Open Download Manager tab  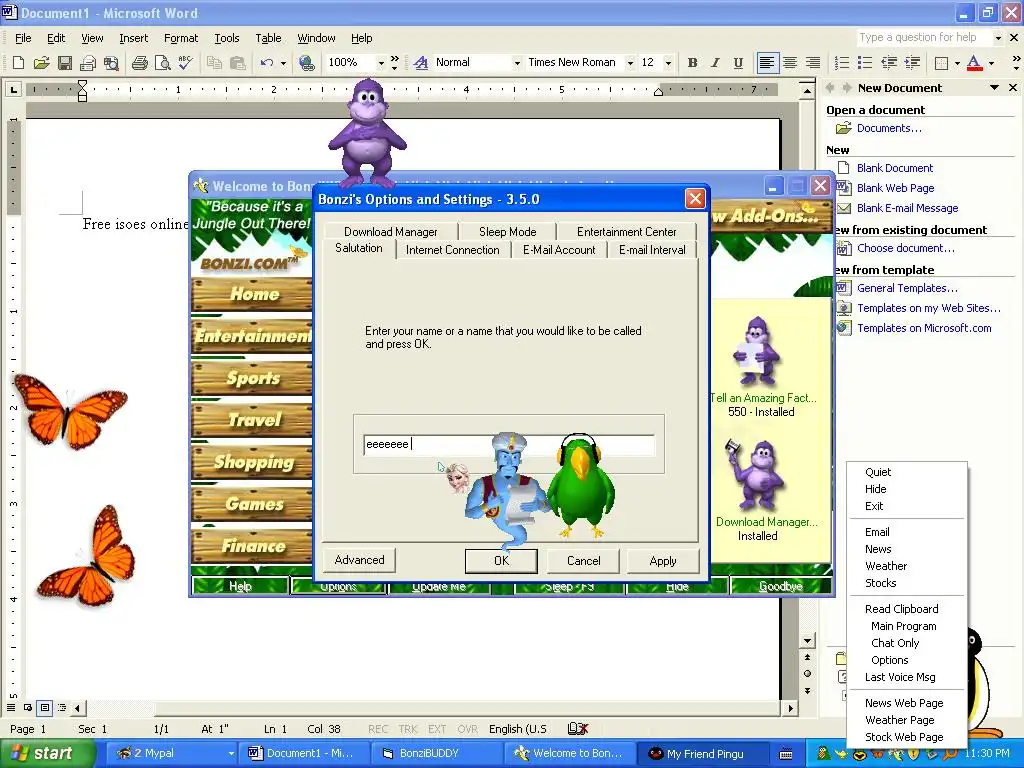(x=391, y=231)
